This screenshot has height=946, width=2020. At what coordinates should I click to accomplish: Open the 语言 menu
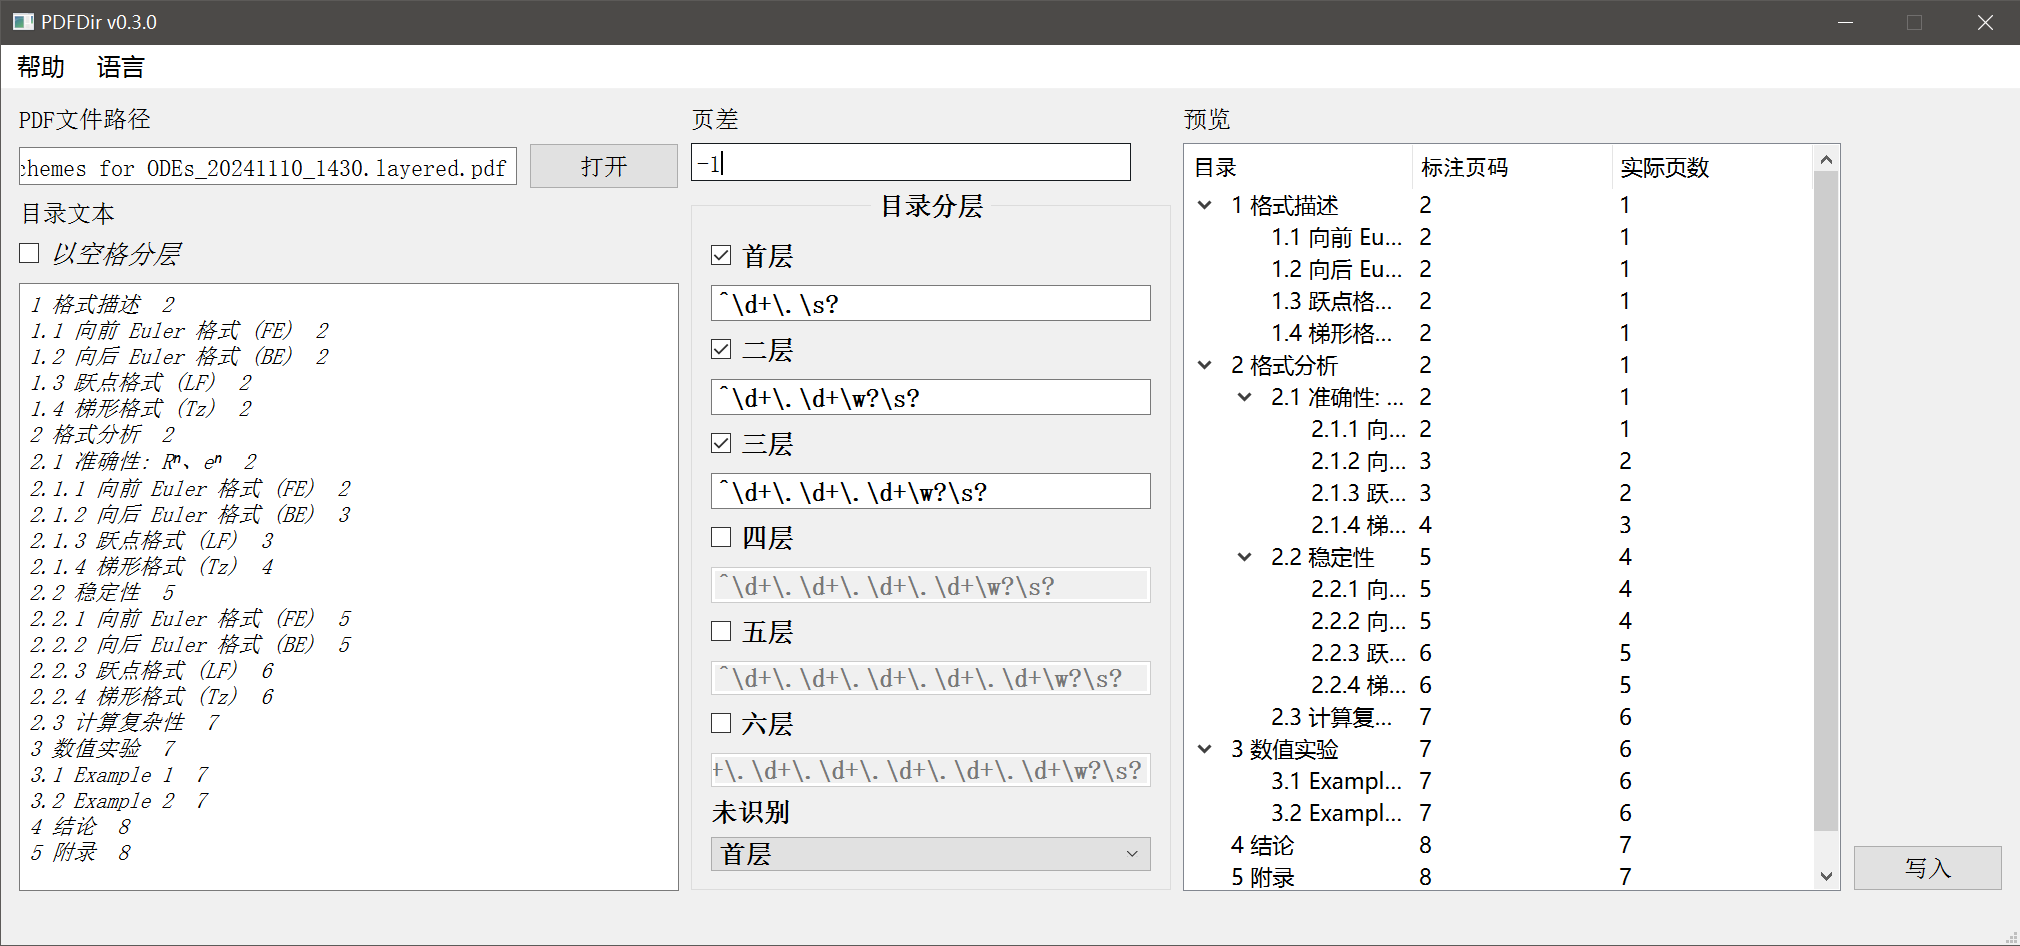pyautogui.click(x=120, y=67)
